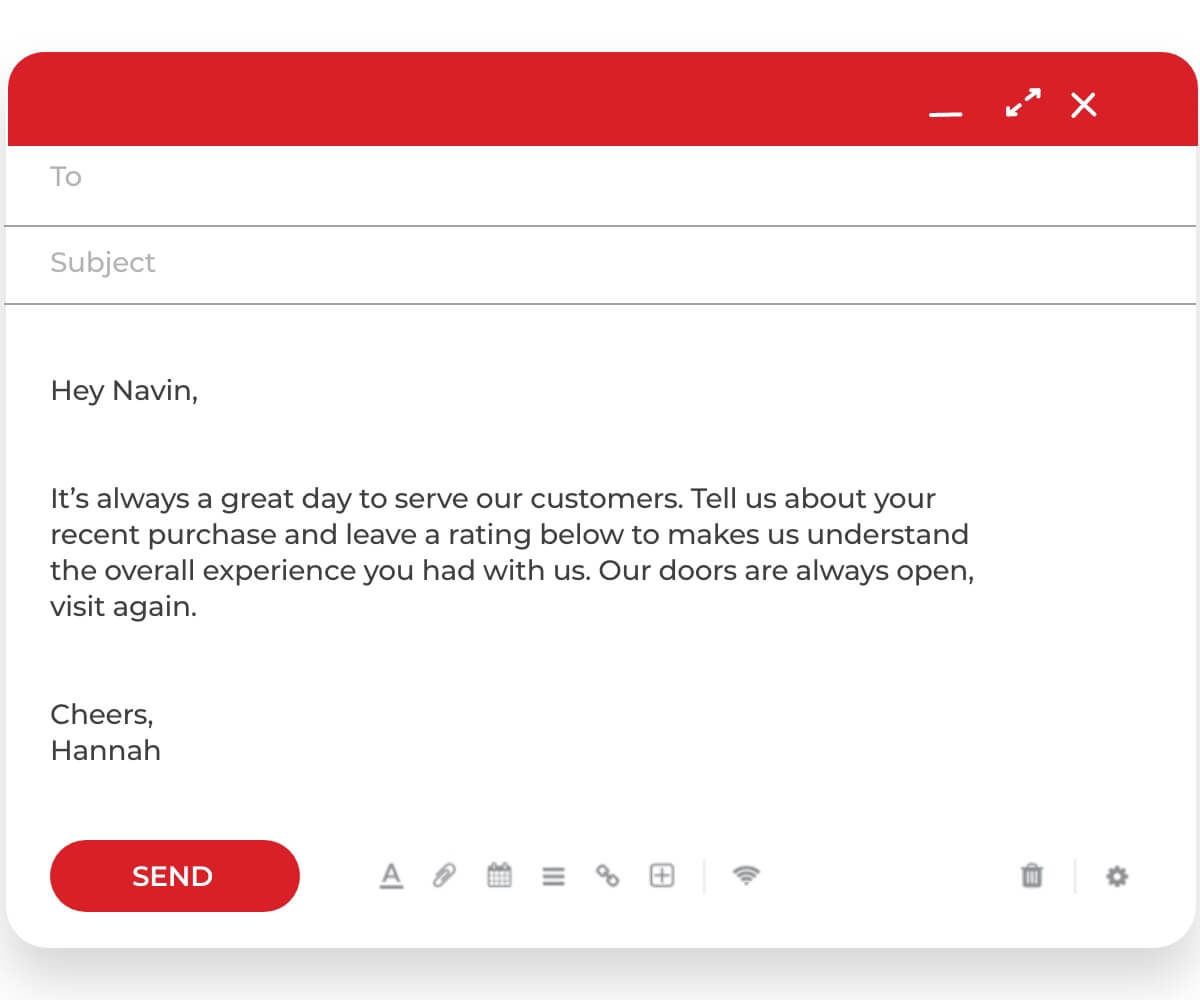Click the plus box insert icon
This screenshot has width=1200, height=1000.
click(x=662, y=876)
